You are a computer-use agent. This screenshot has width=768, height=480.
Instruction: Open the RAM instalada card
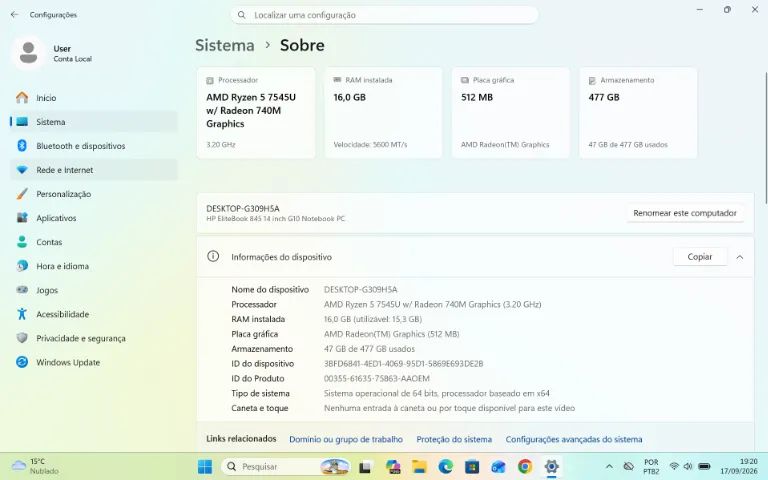383,113
